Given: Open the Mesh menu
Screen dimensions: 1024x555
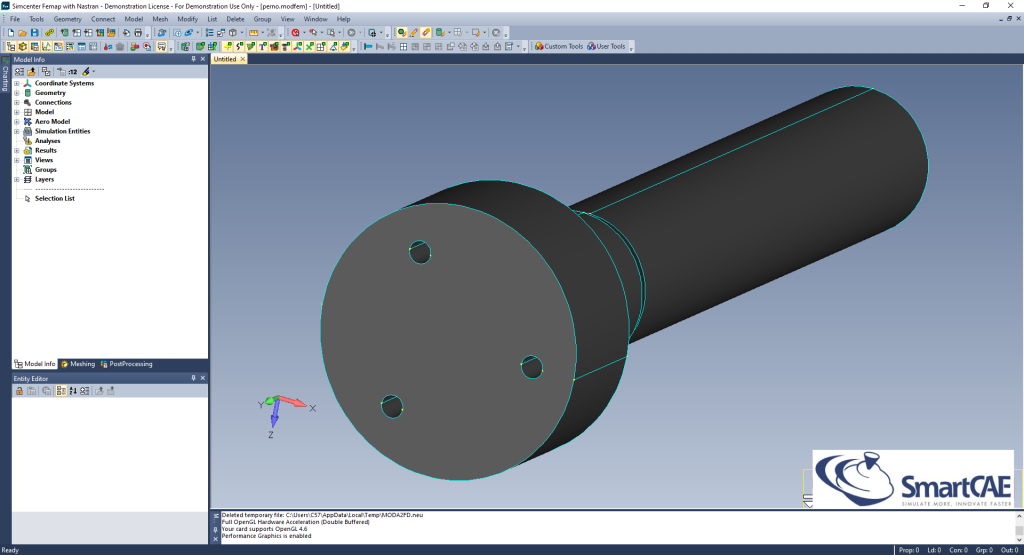Looking at the screenshot, I should coord(160,19).
